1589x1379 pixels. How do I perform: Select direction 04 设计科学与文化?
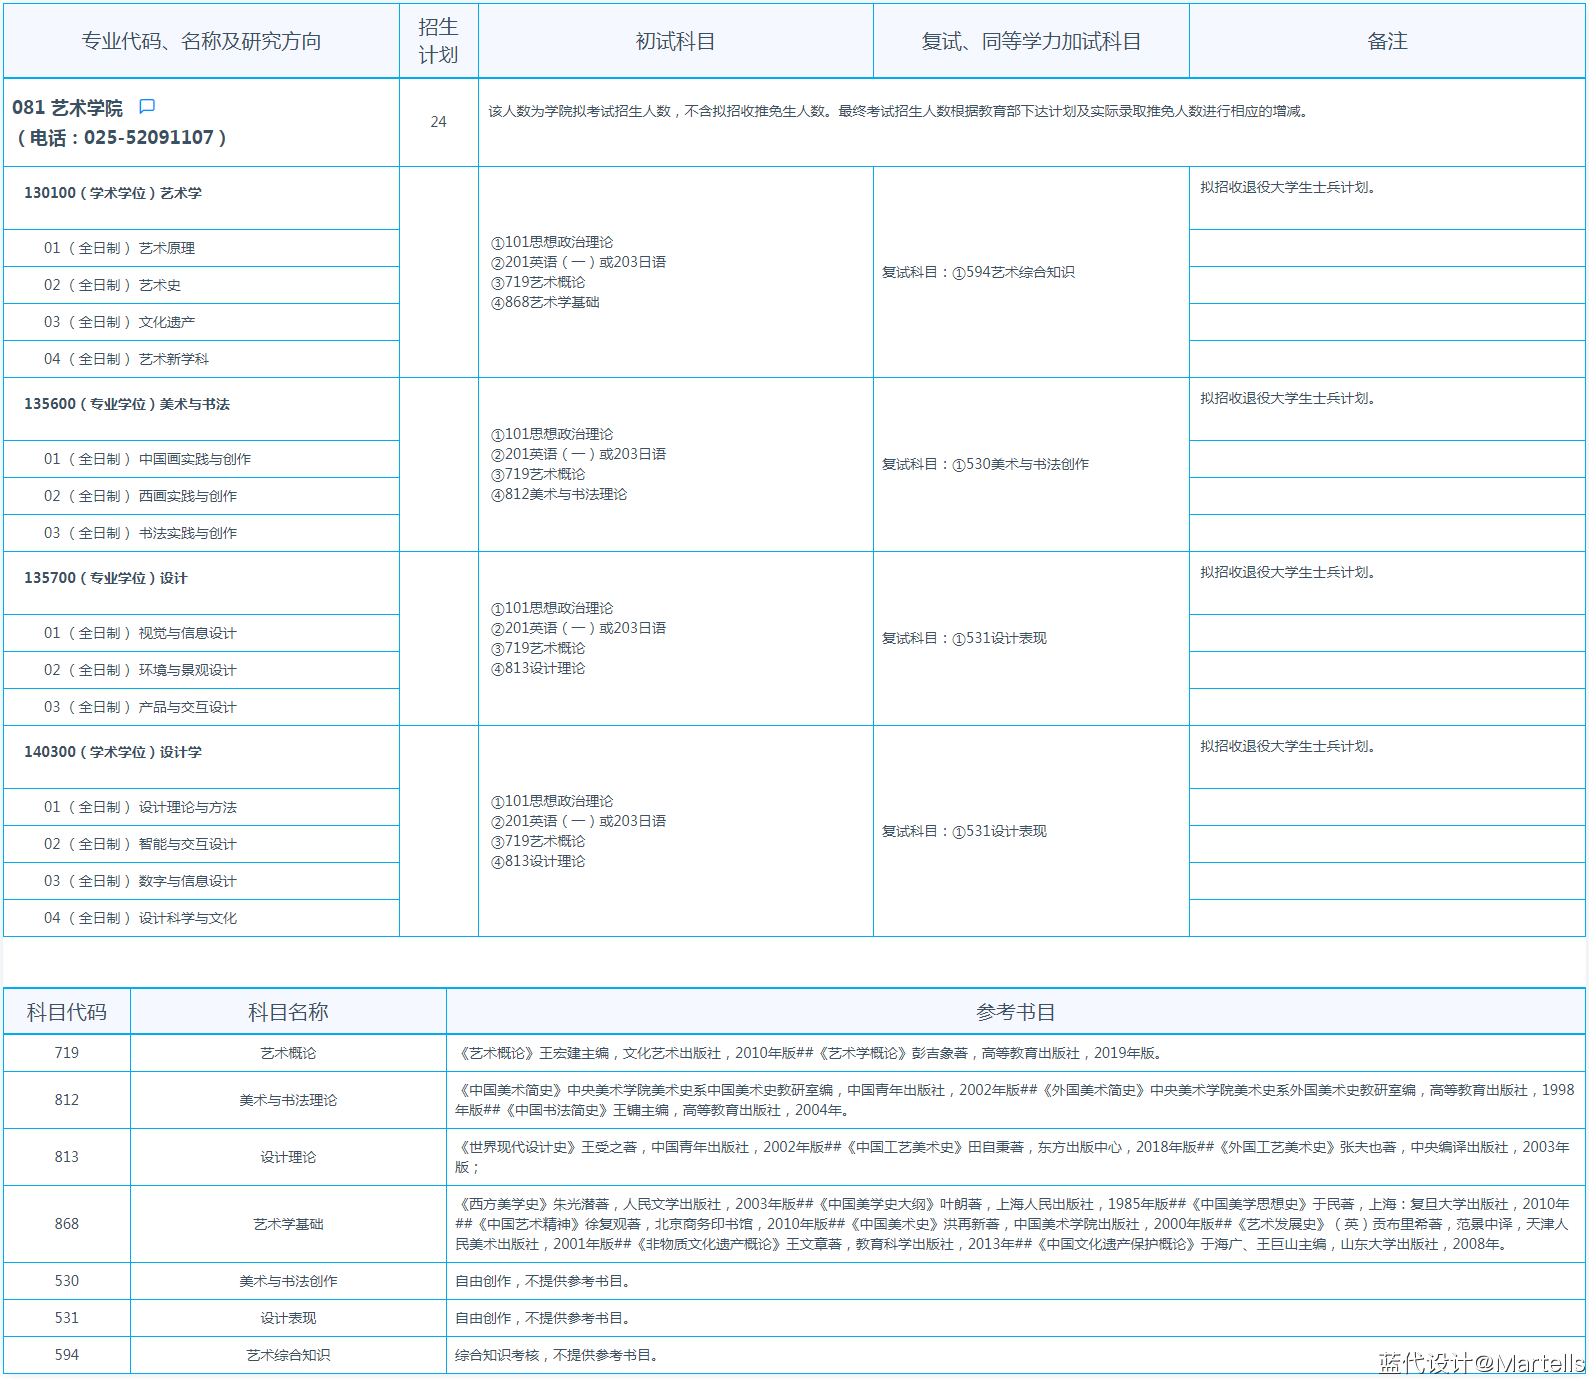(140, 918)
